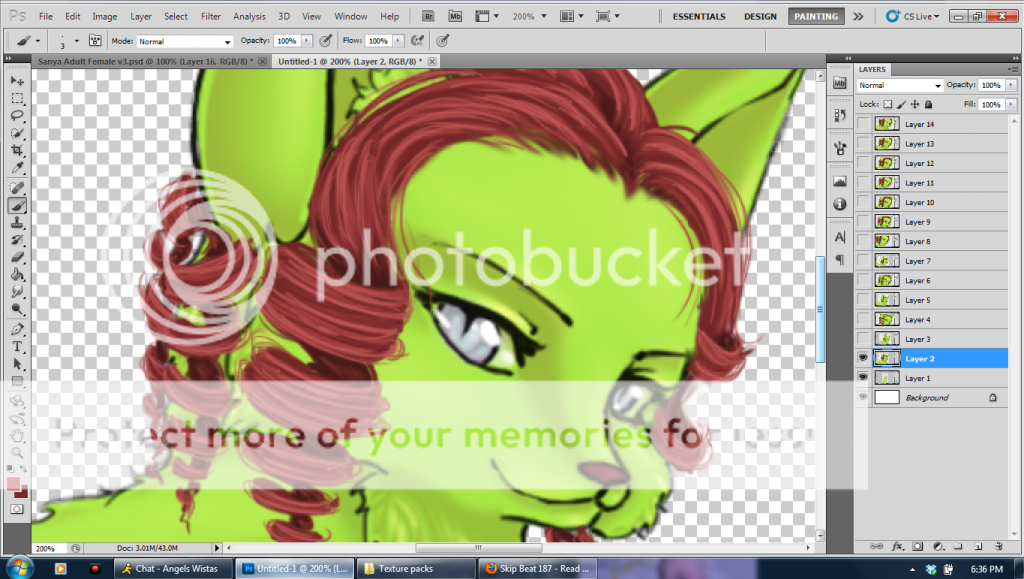Screen dimensions: 1024x579
Task: Choose the Horizontal Type tool
Action: 17,347
